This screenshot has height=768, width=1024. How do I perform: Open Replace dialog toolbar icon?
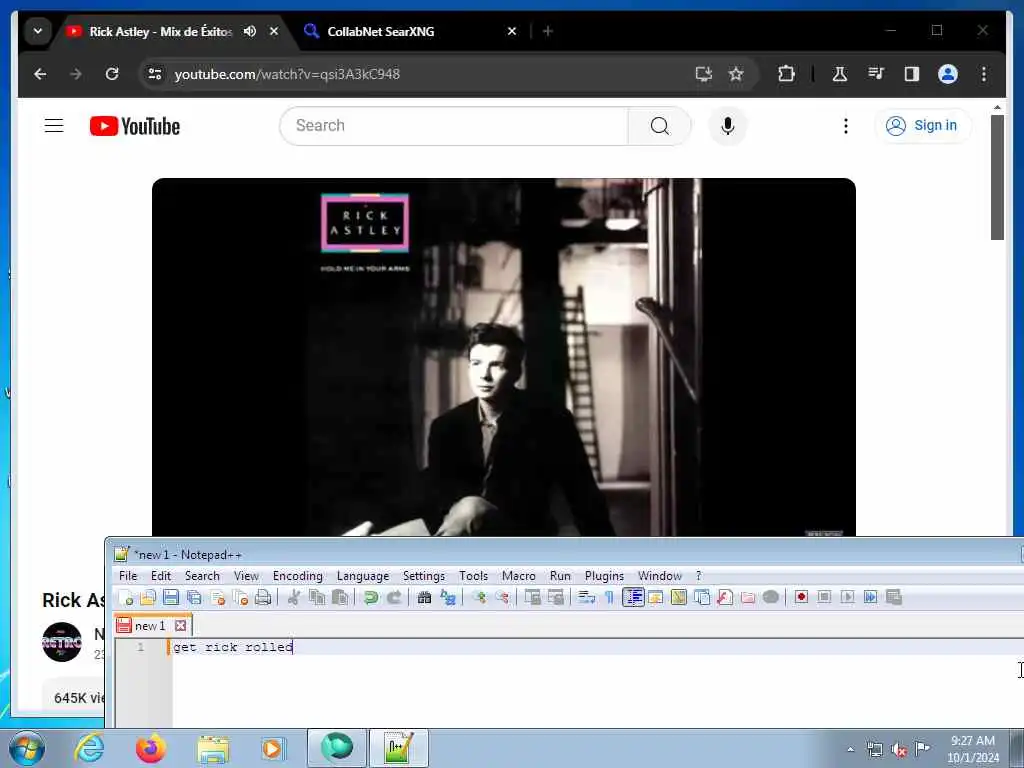447,597
